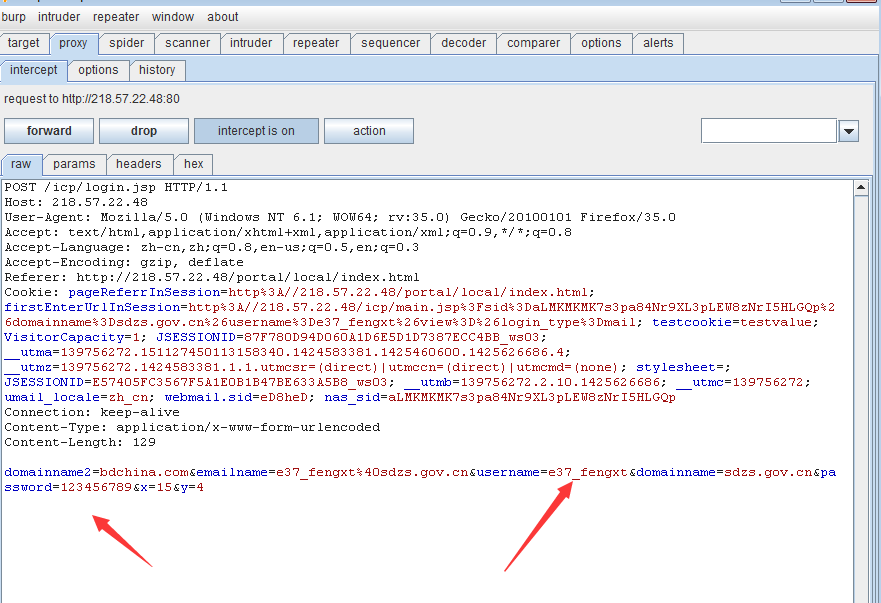Screen dimensions: 881x603
Task: Click the domainname2 parameter name
Action: (x=48, y=472)
